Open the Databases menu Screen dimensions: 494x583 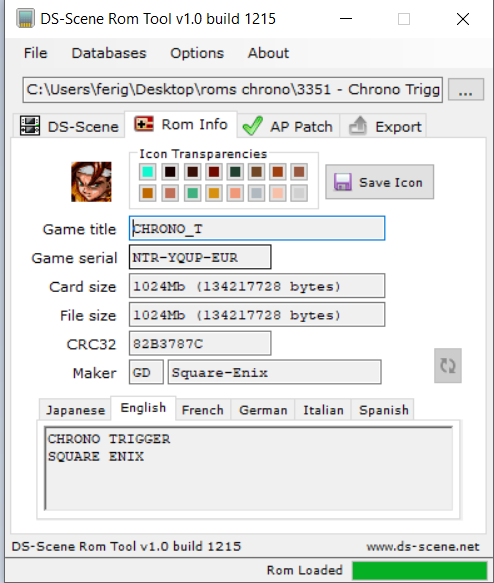pos(109,53)
